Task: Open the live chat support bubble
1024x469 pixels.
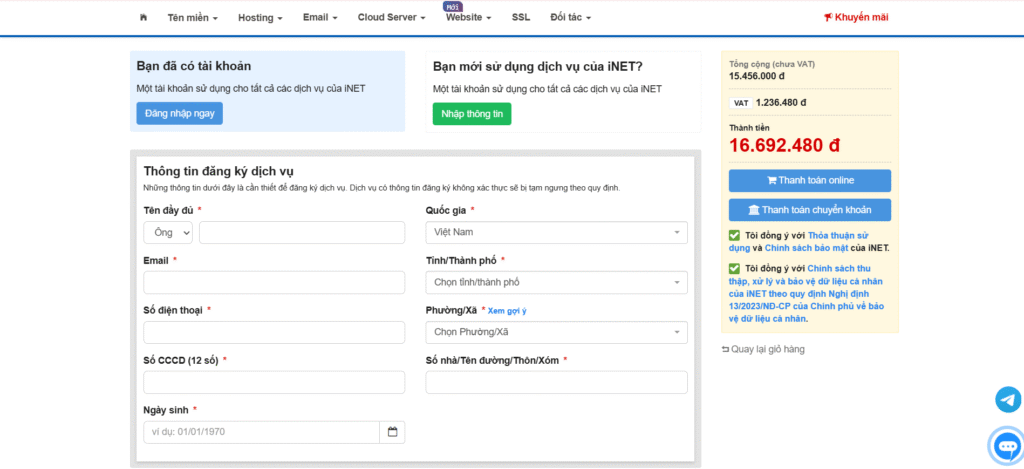Action: 1005,446
